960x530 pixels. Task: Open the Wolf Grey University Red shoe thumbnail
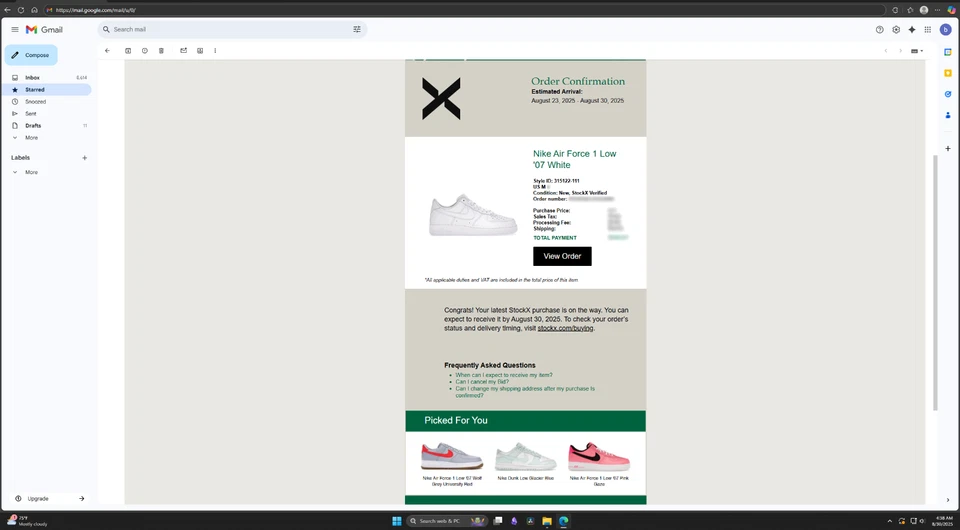(452, 457)
